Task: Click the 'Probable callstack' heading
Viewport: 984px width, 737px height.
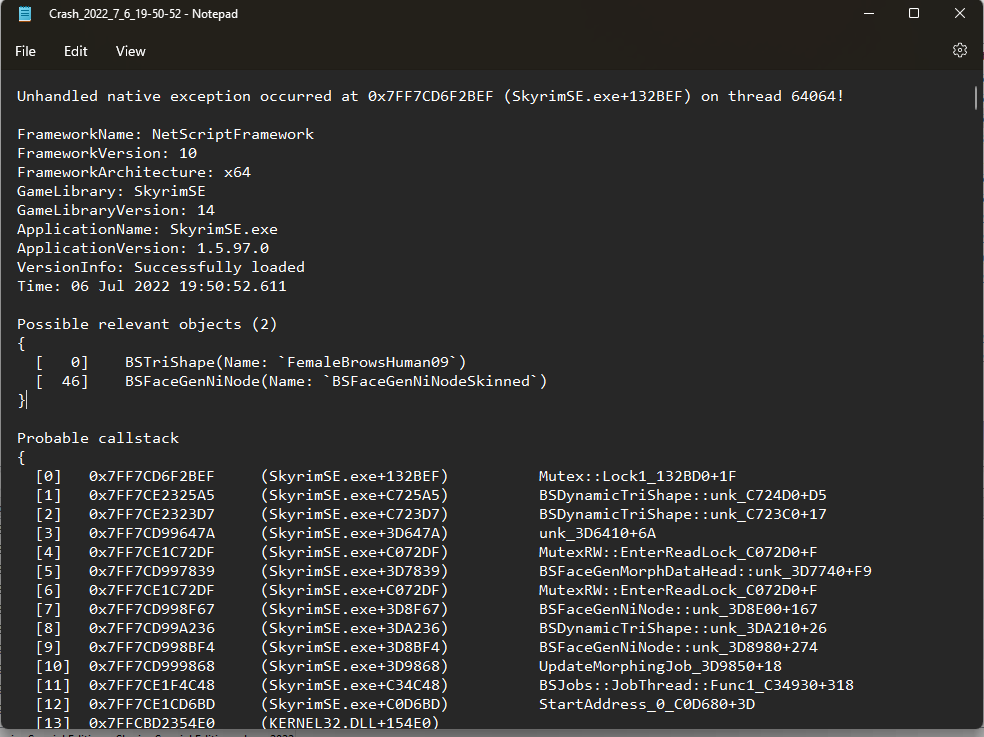Action: point(98,438)
